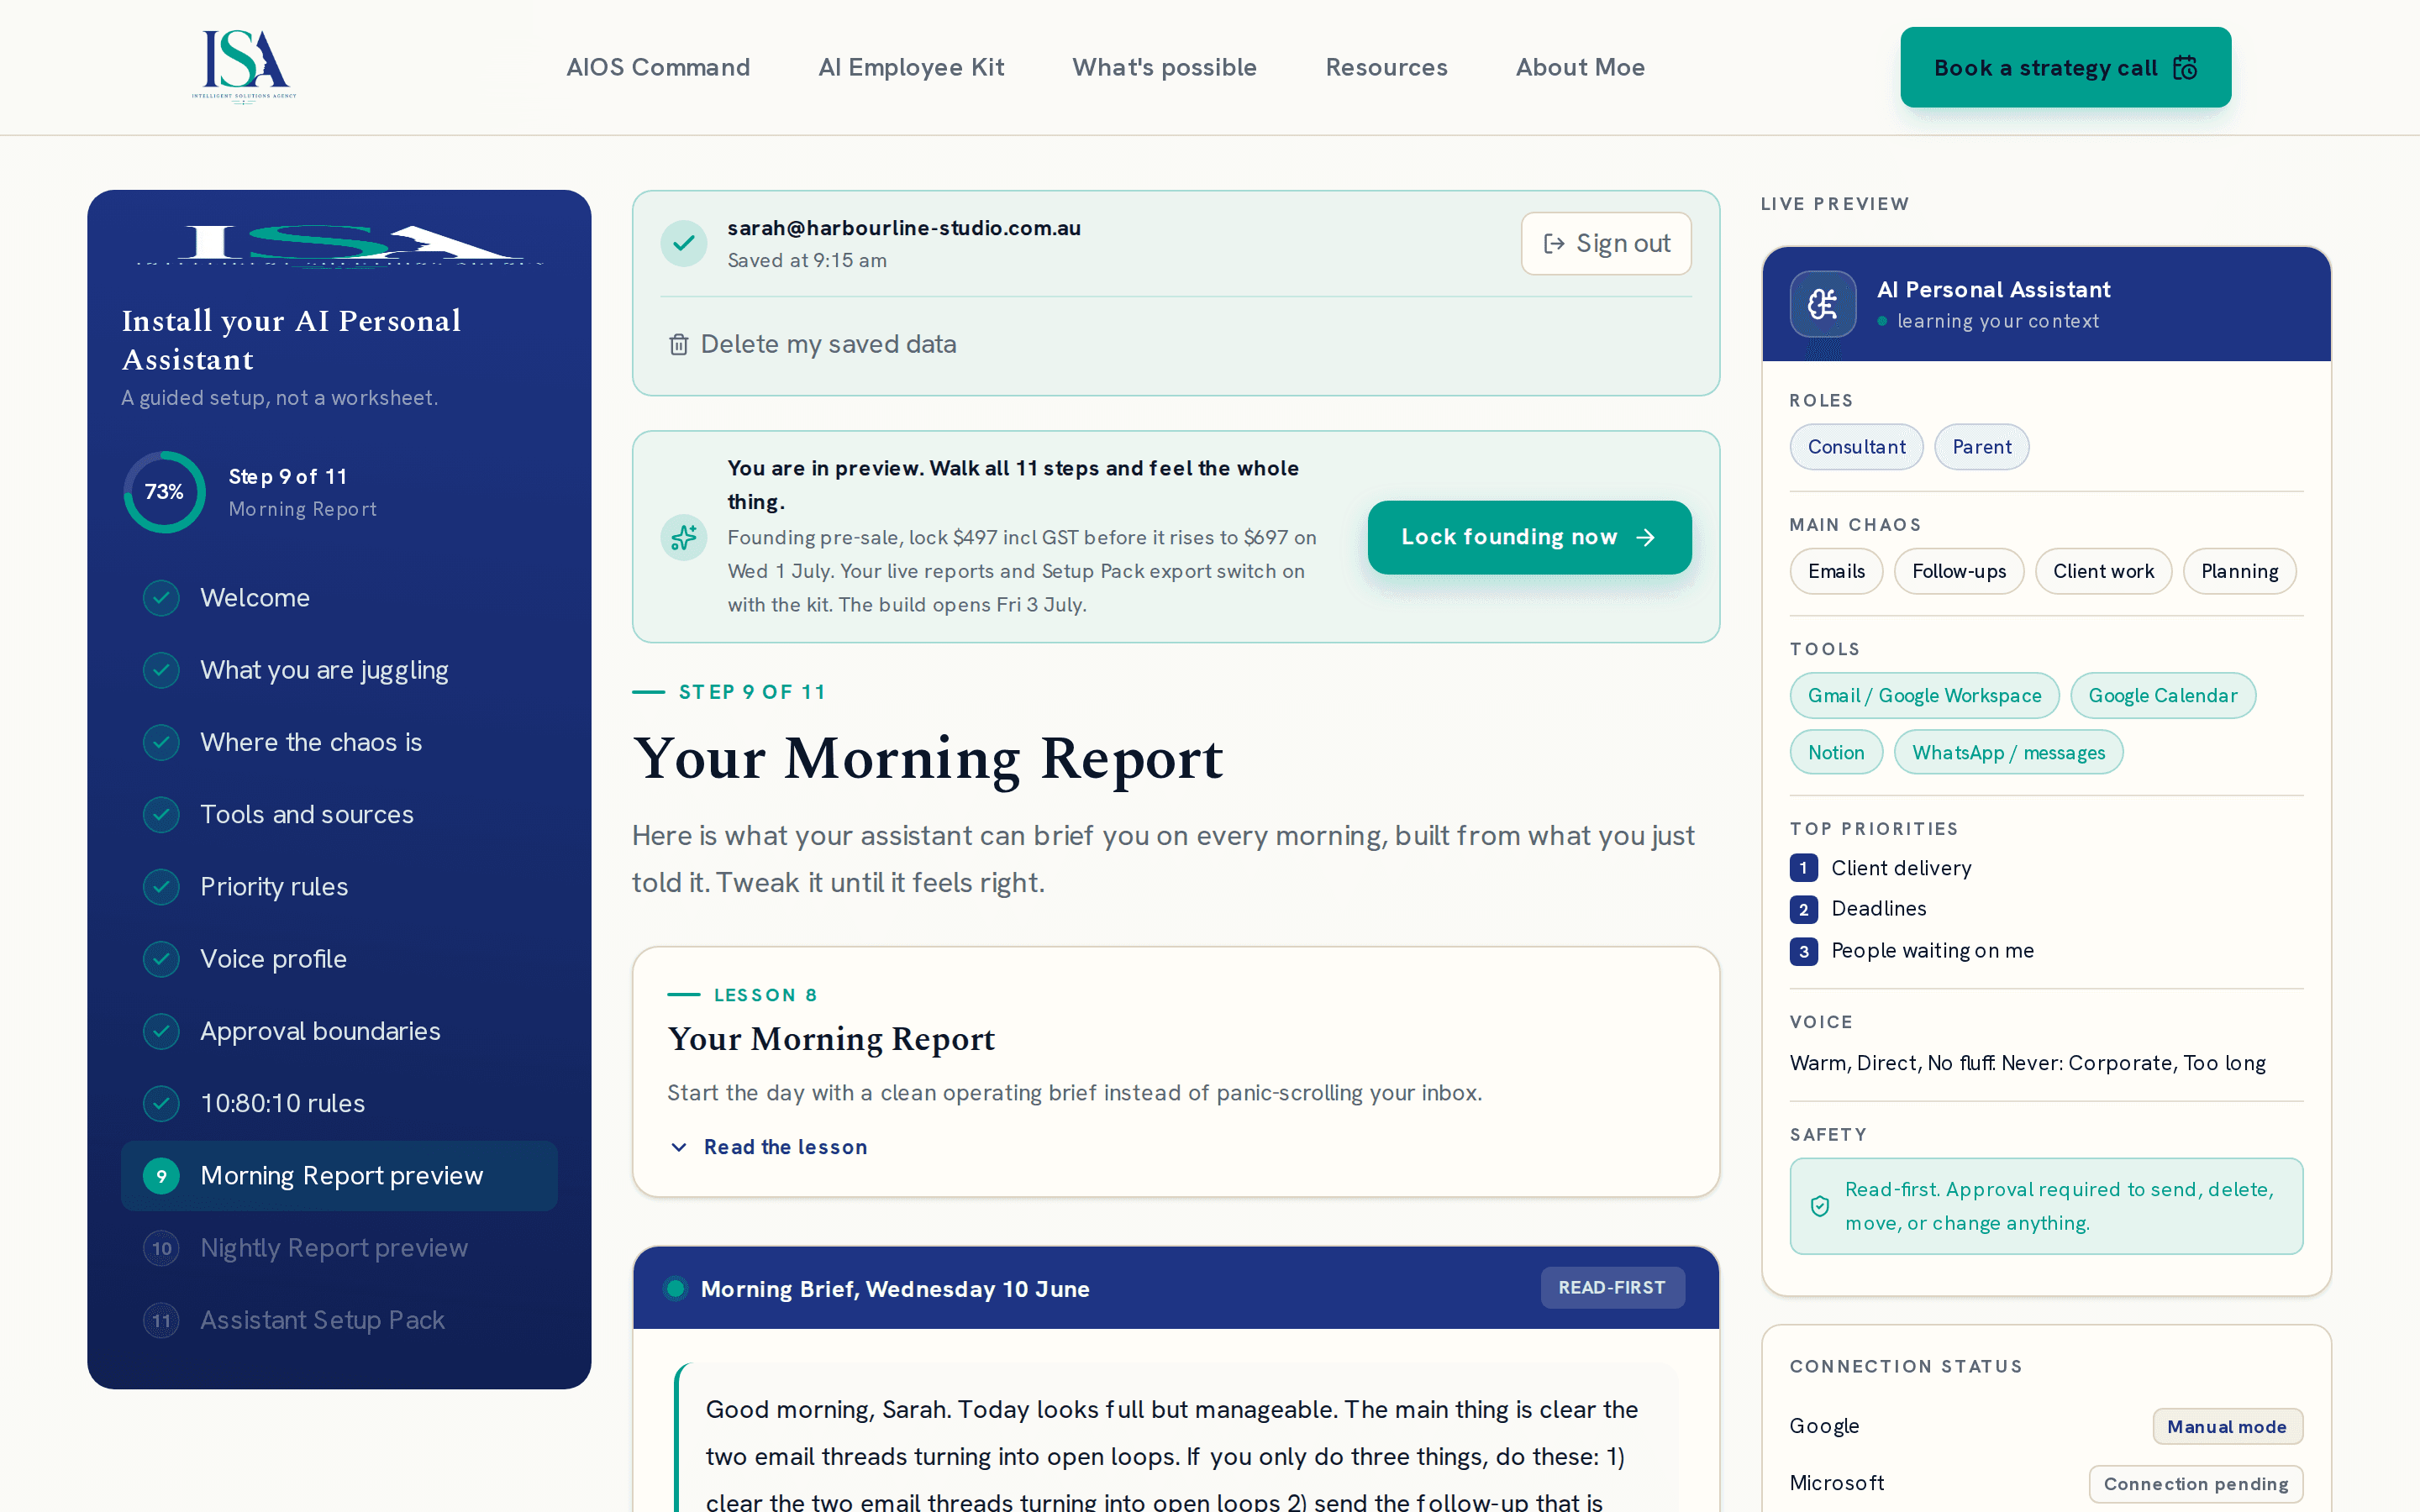This screenshot has height=1512, width=2420.
Task: Click Book a strategy call button
Action: pyautogui.click(x=2065, y=67)
